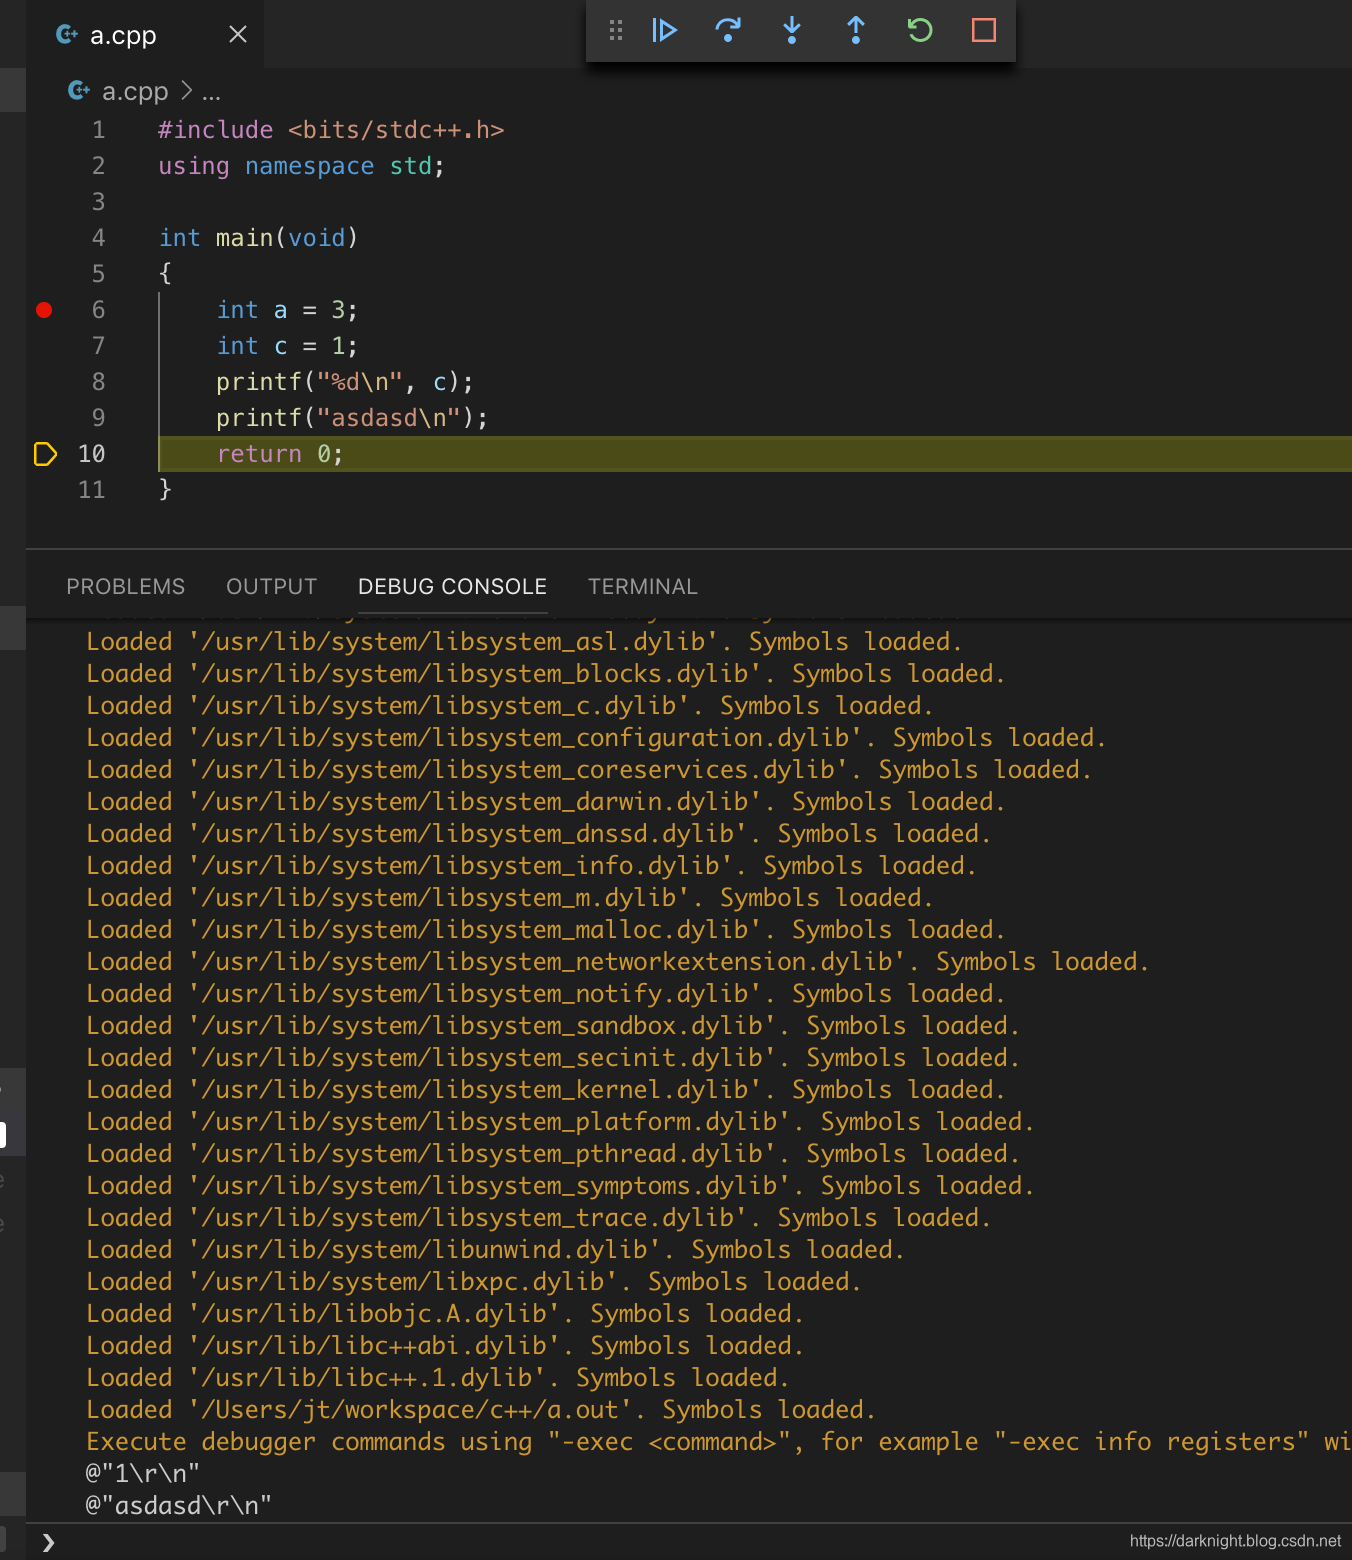Click console line for libsystem_asl.dylib
This screenshot has width=1352, height=1560.
(524, 642)
